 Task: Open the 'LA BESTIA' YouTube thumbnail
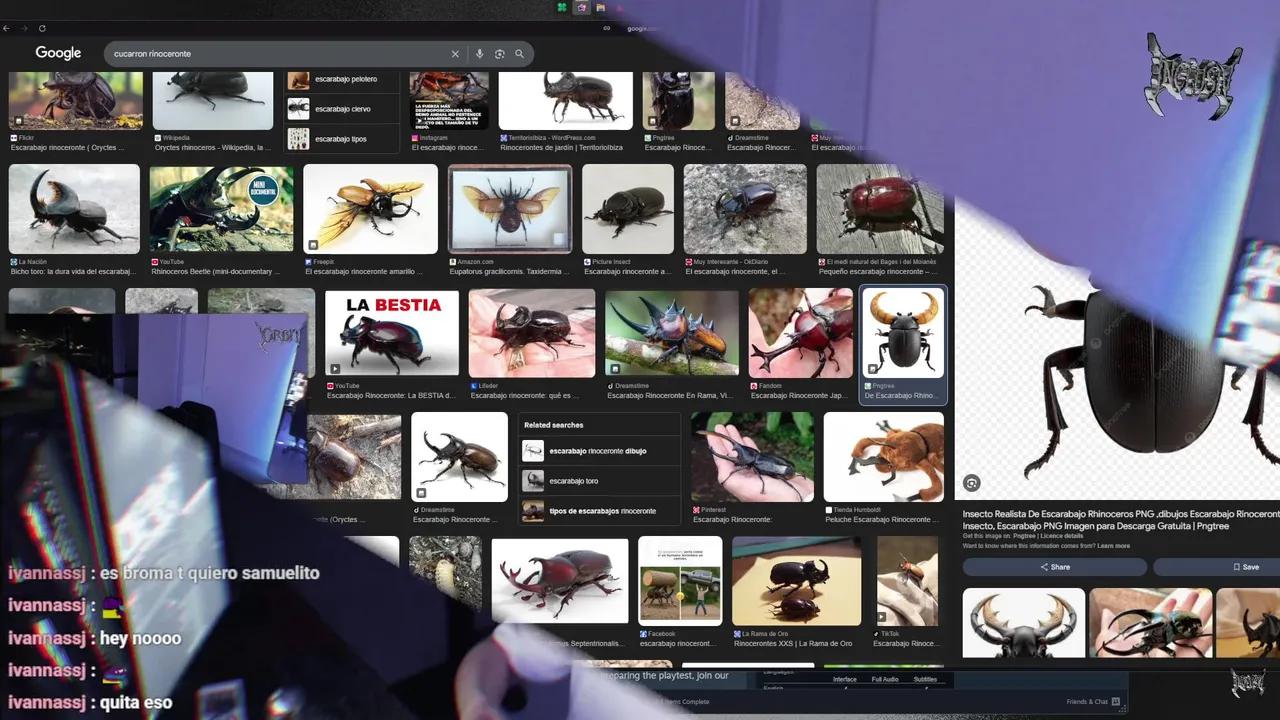click(x=392, y=333)
